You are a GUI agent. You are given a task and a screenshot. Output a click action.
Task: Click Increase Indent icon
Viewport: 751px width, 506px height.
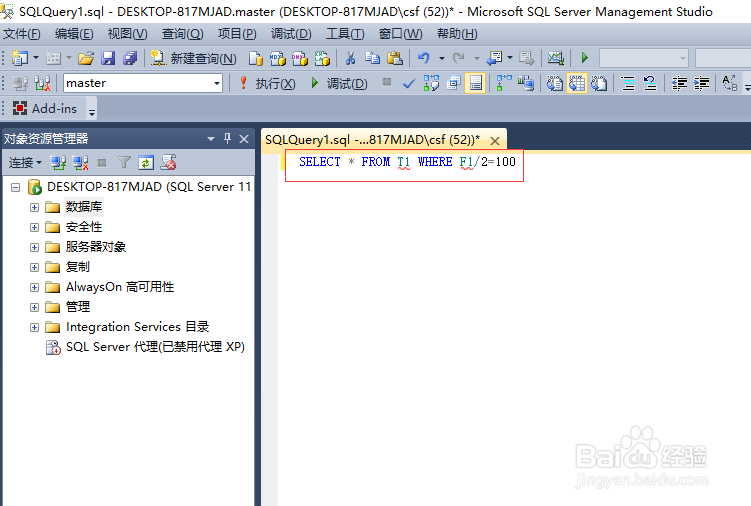701,83
